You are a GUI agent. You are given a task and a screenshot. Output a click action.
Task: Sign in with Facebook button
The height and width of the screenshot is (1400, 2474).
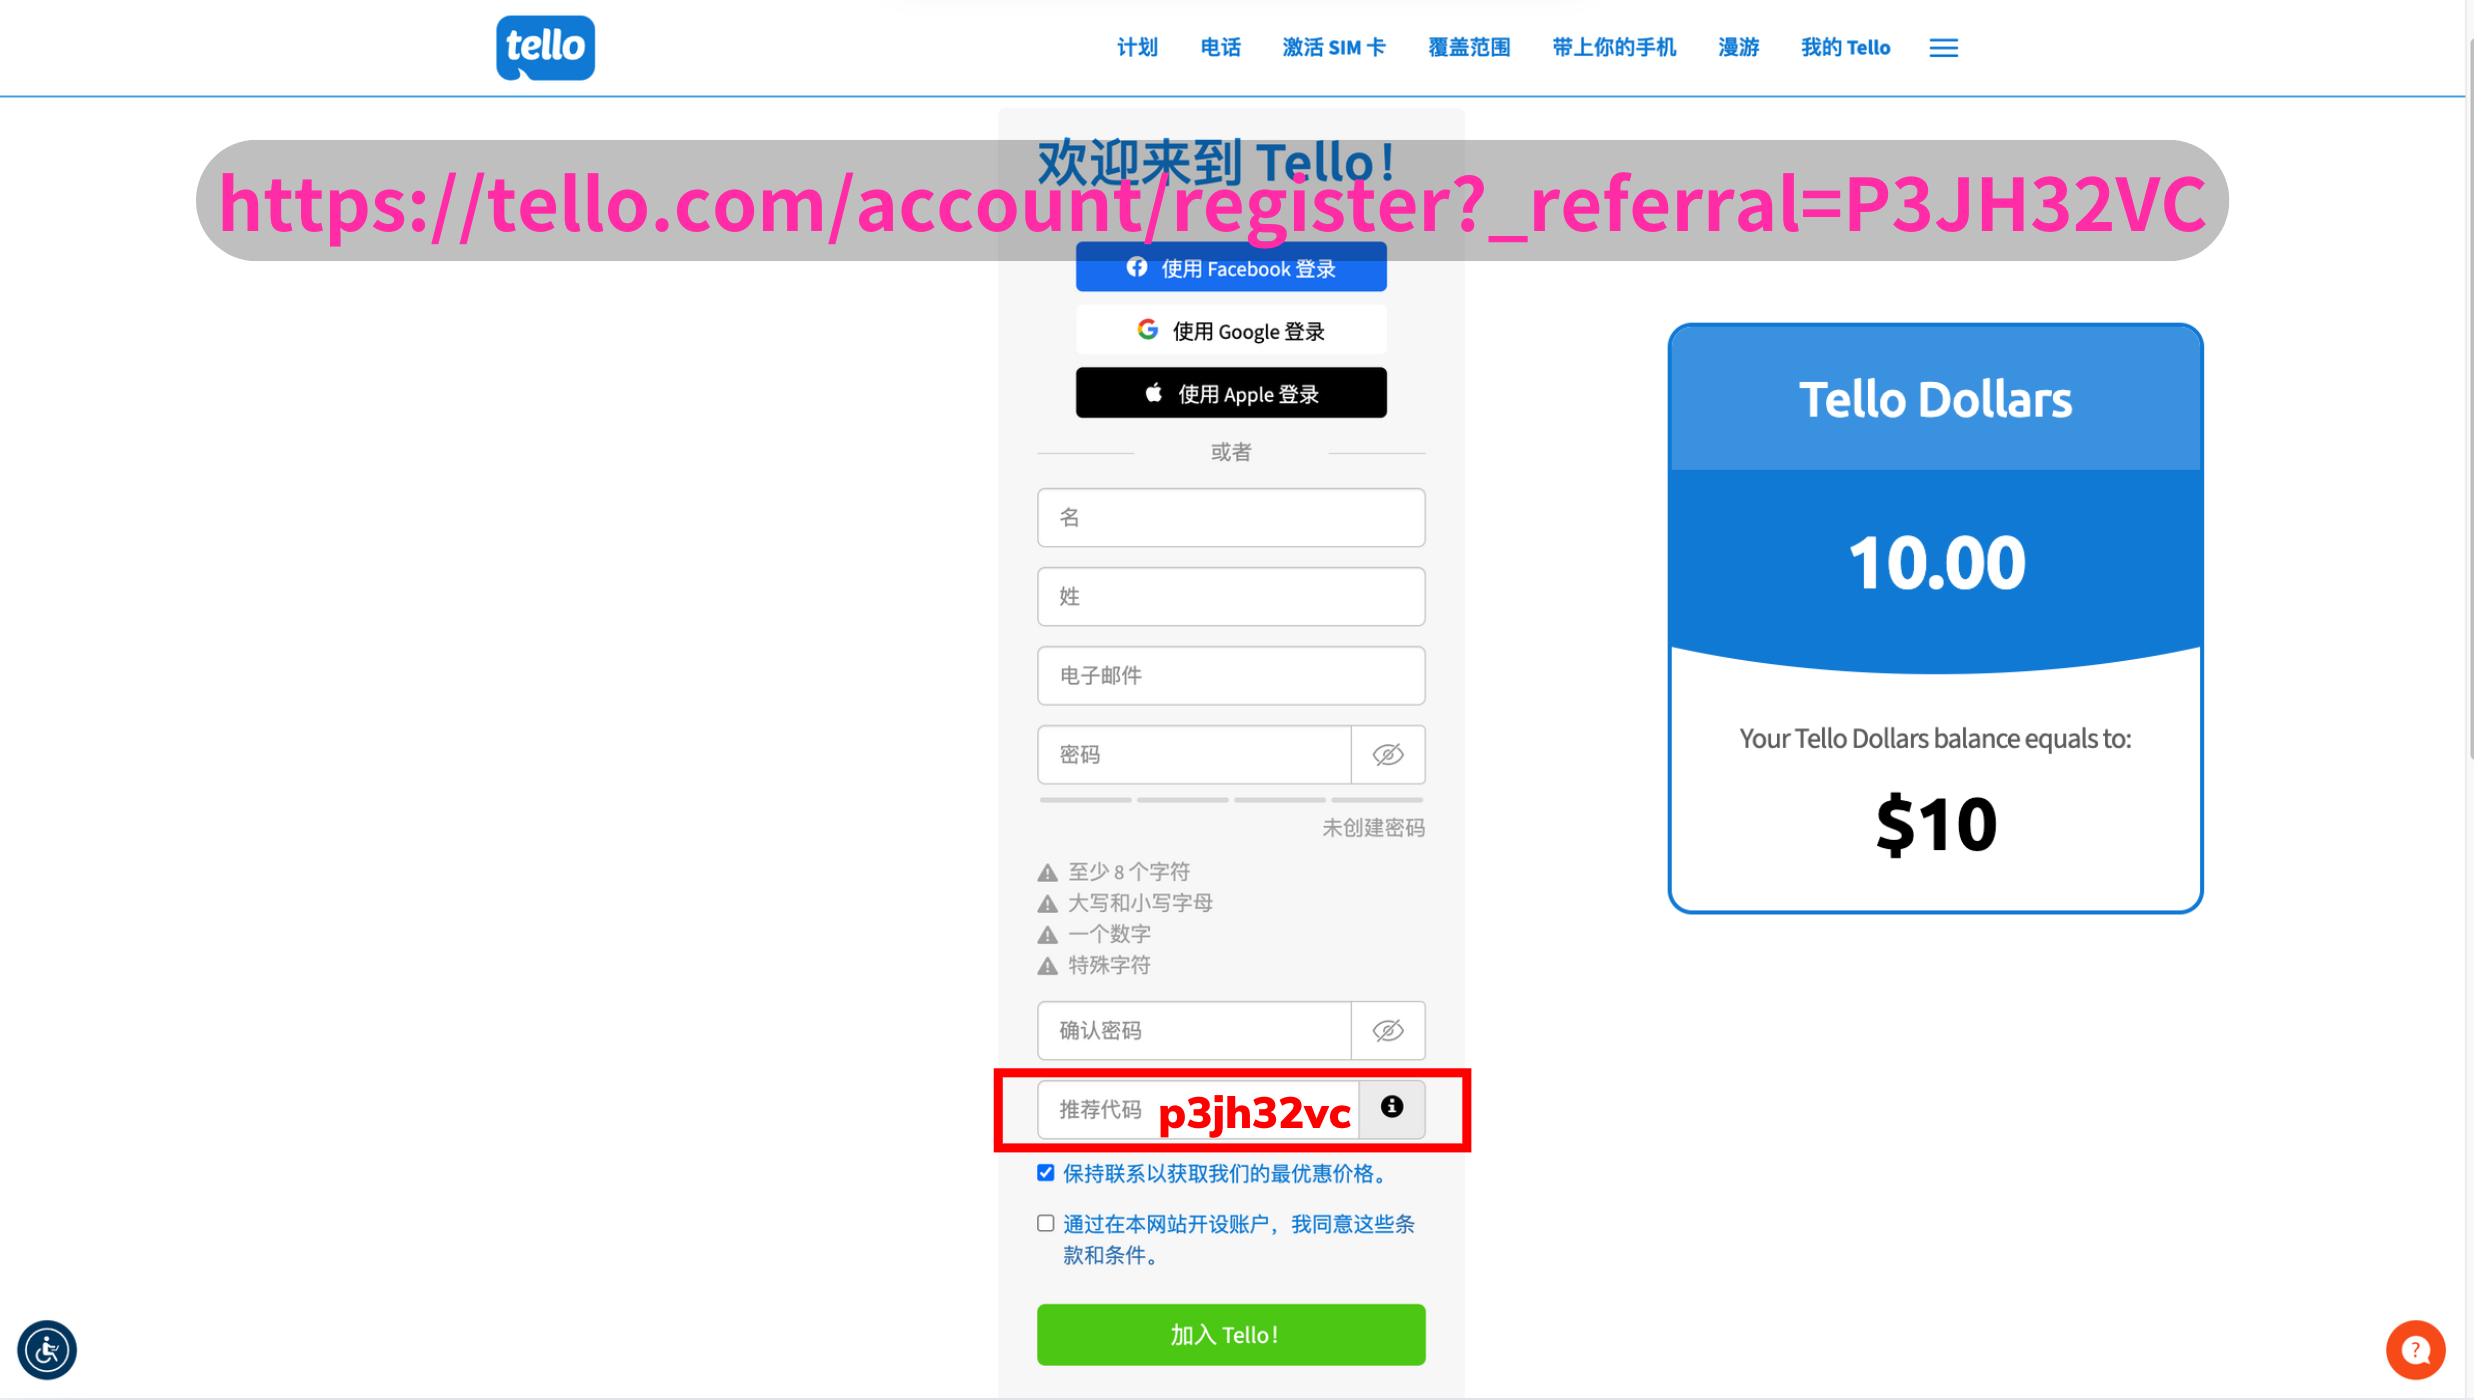click(x=1231, y=268)
